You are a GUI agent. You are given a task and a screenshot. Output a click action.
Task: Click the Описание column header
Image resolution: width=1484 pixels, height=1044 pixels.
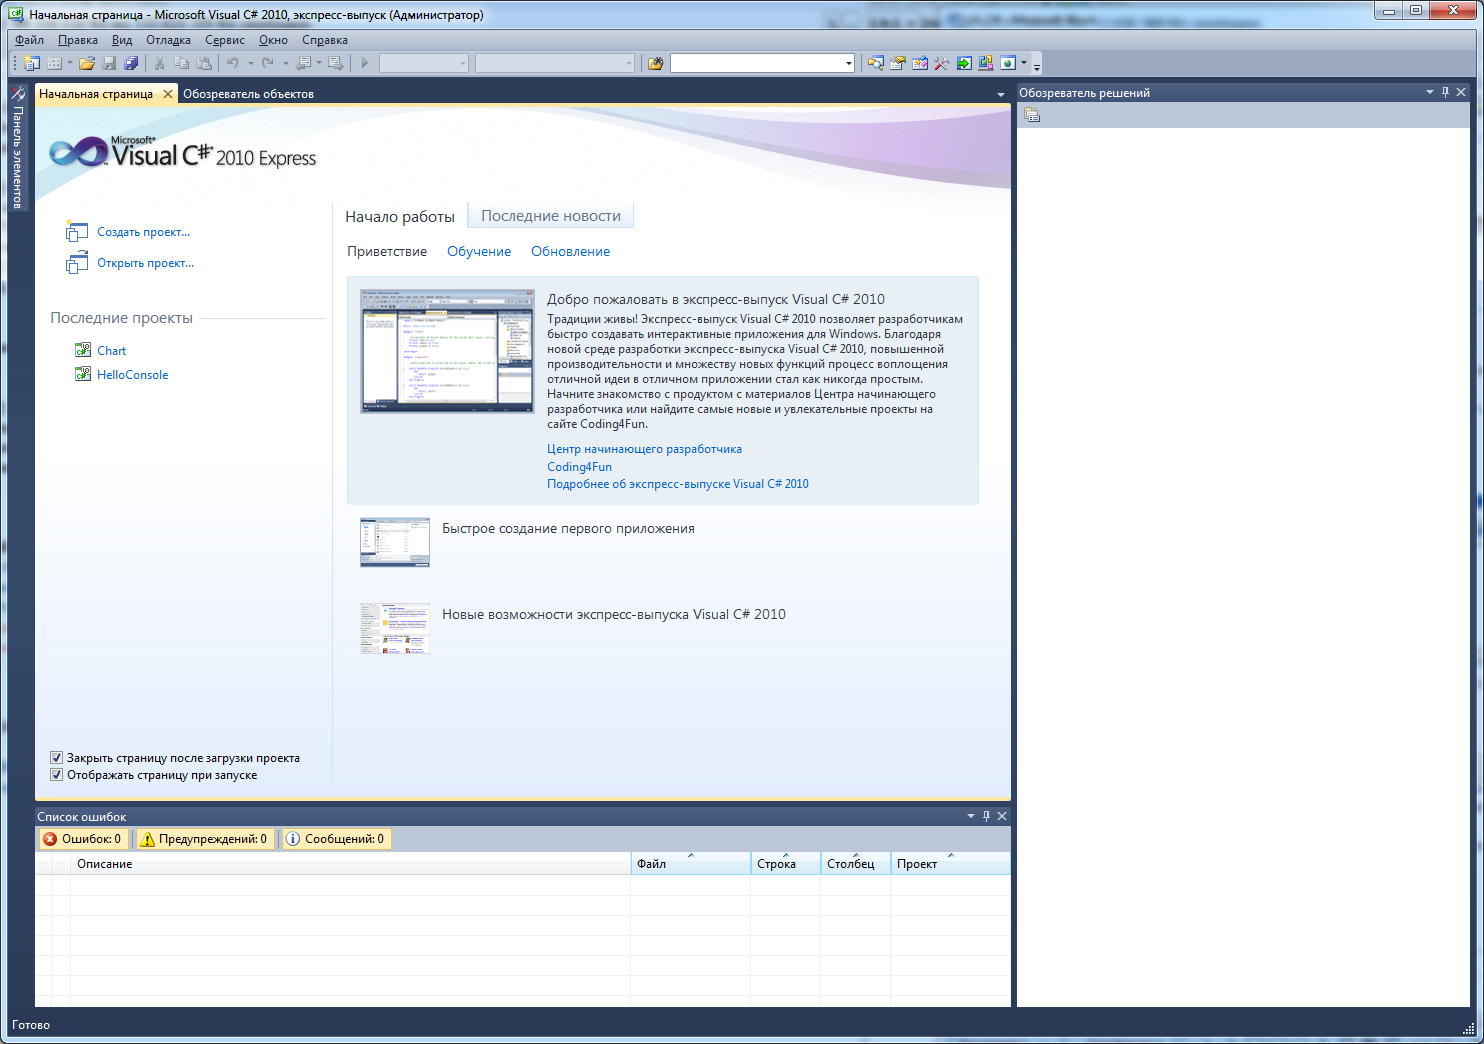coord(350,864)
